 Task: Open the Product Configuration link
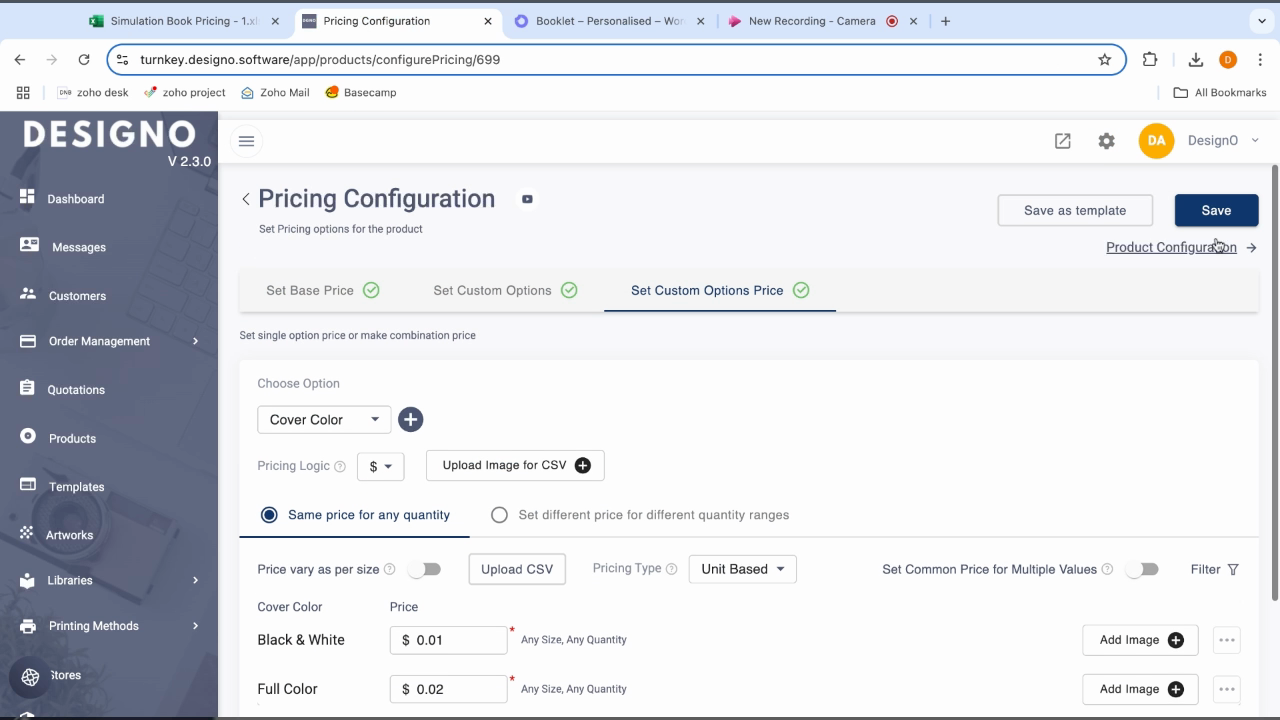tap(1170, 247)
